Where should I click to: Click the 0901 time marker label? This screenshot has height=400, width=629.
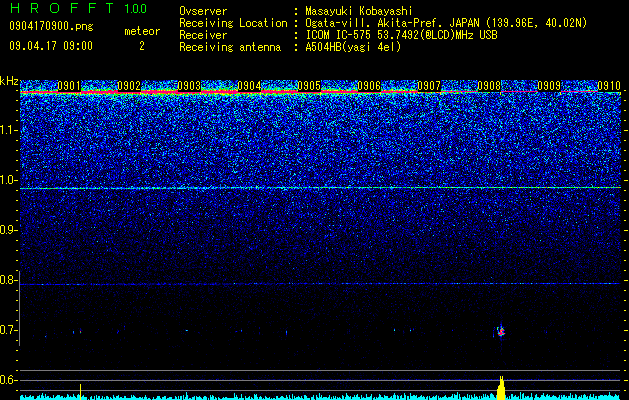click(69, 85)
